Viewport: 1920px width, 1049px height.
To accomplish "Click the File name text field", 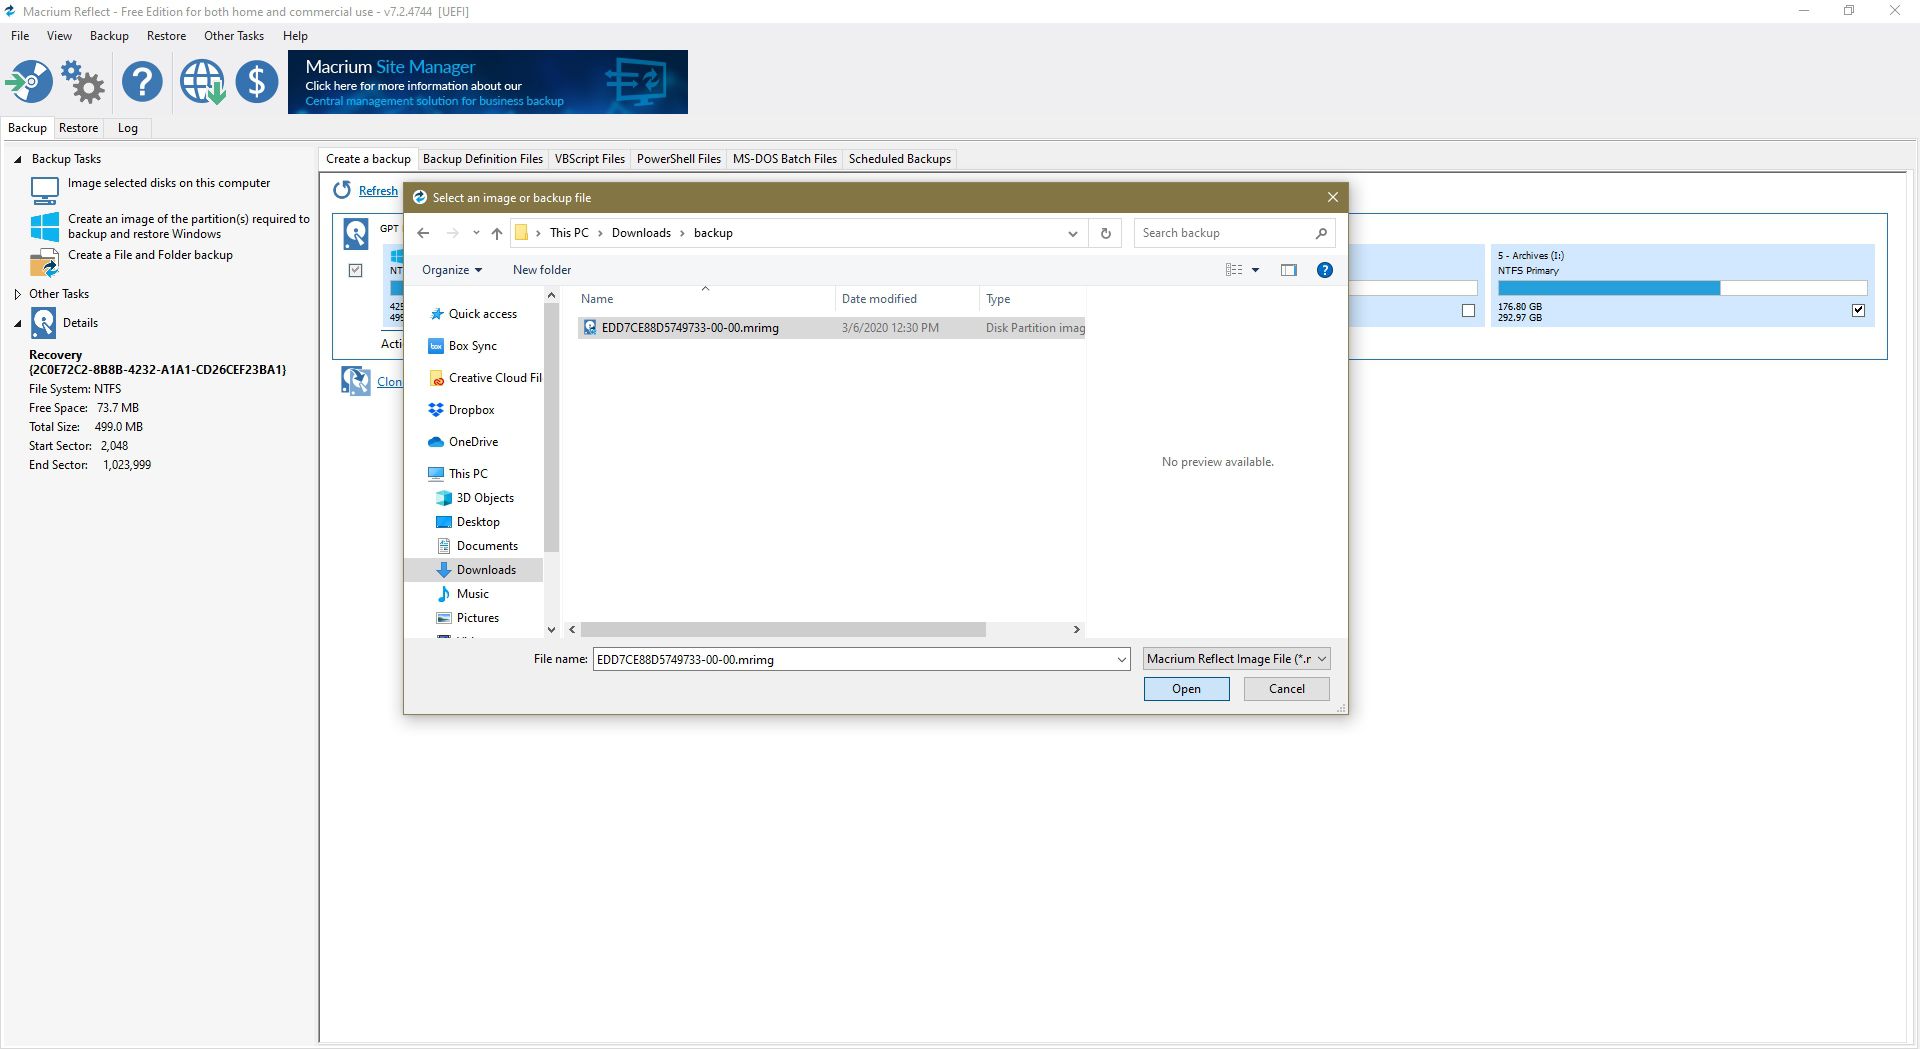I will 853,660.
